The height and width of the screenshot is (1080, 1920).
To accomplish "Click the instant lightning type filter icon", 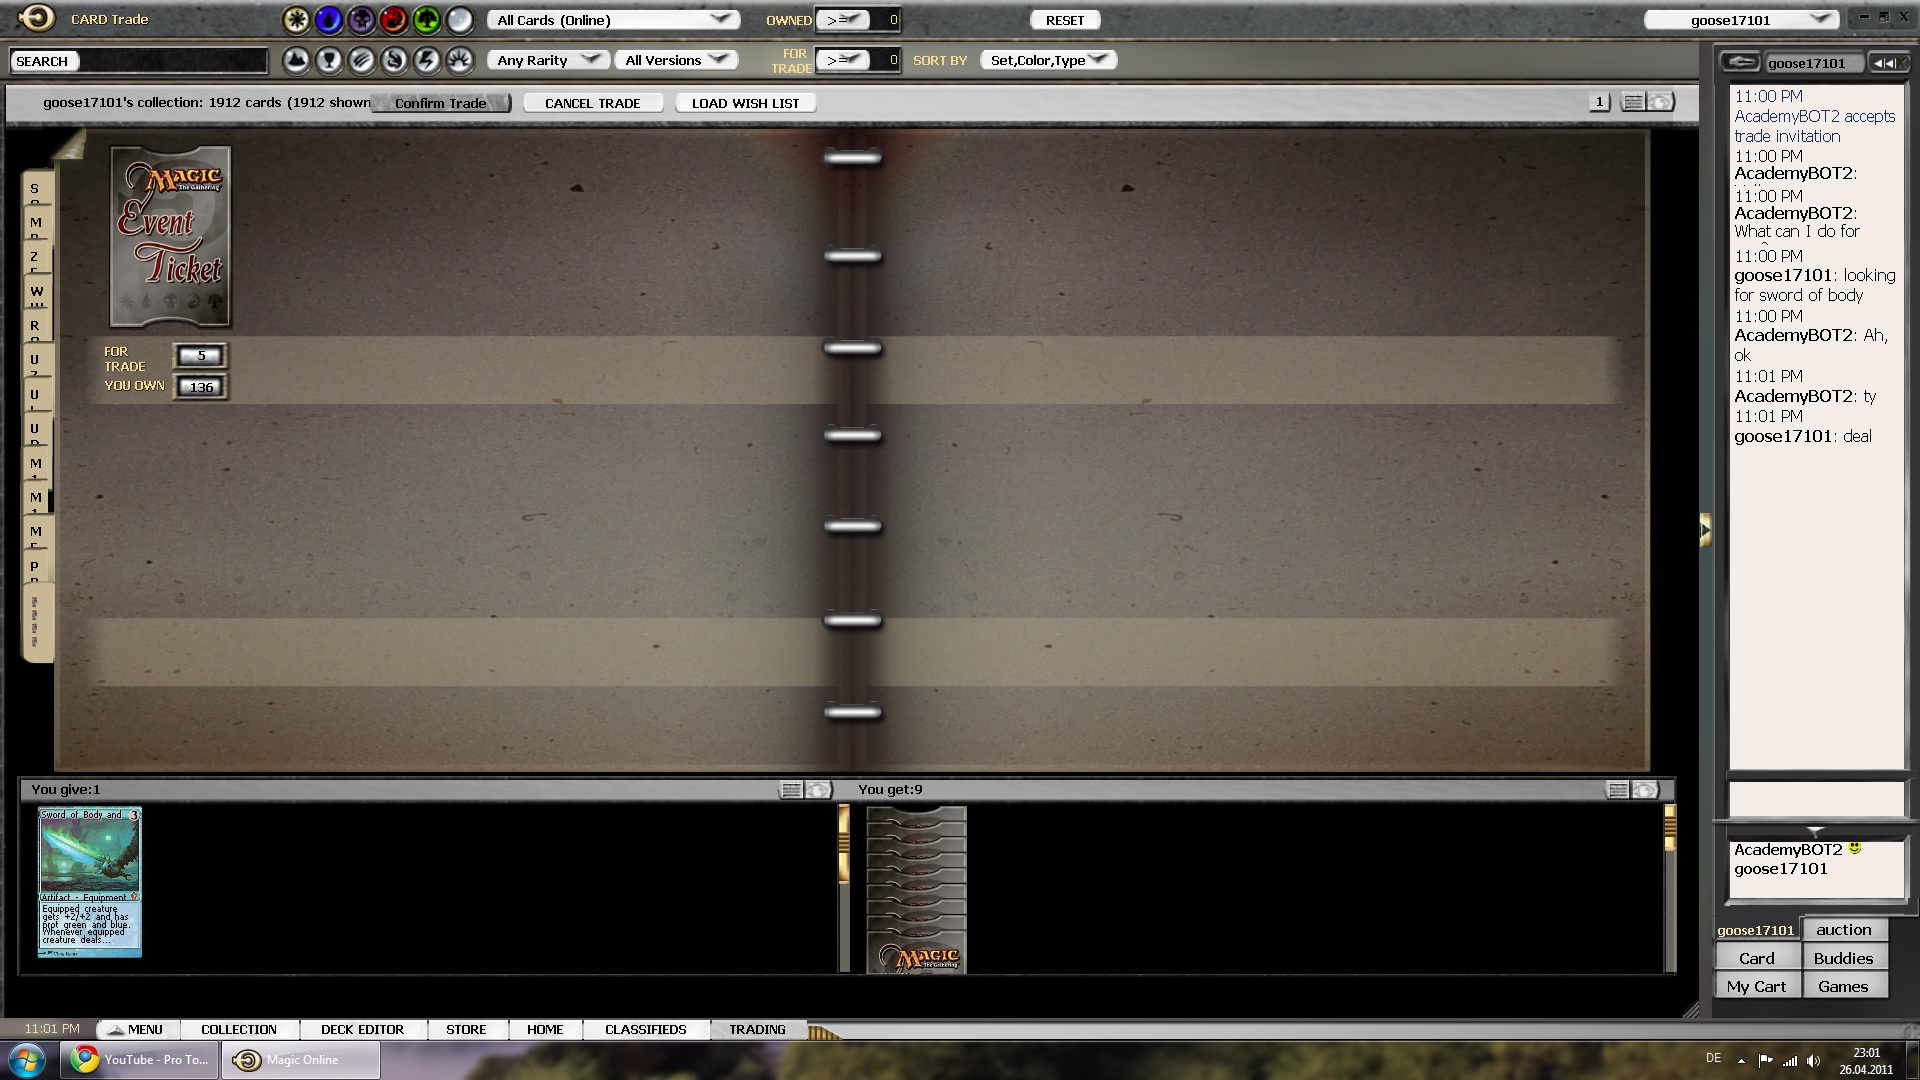I will pos(427,61).
